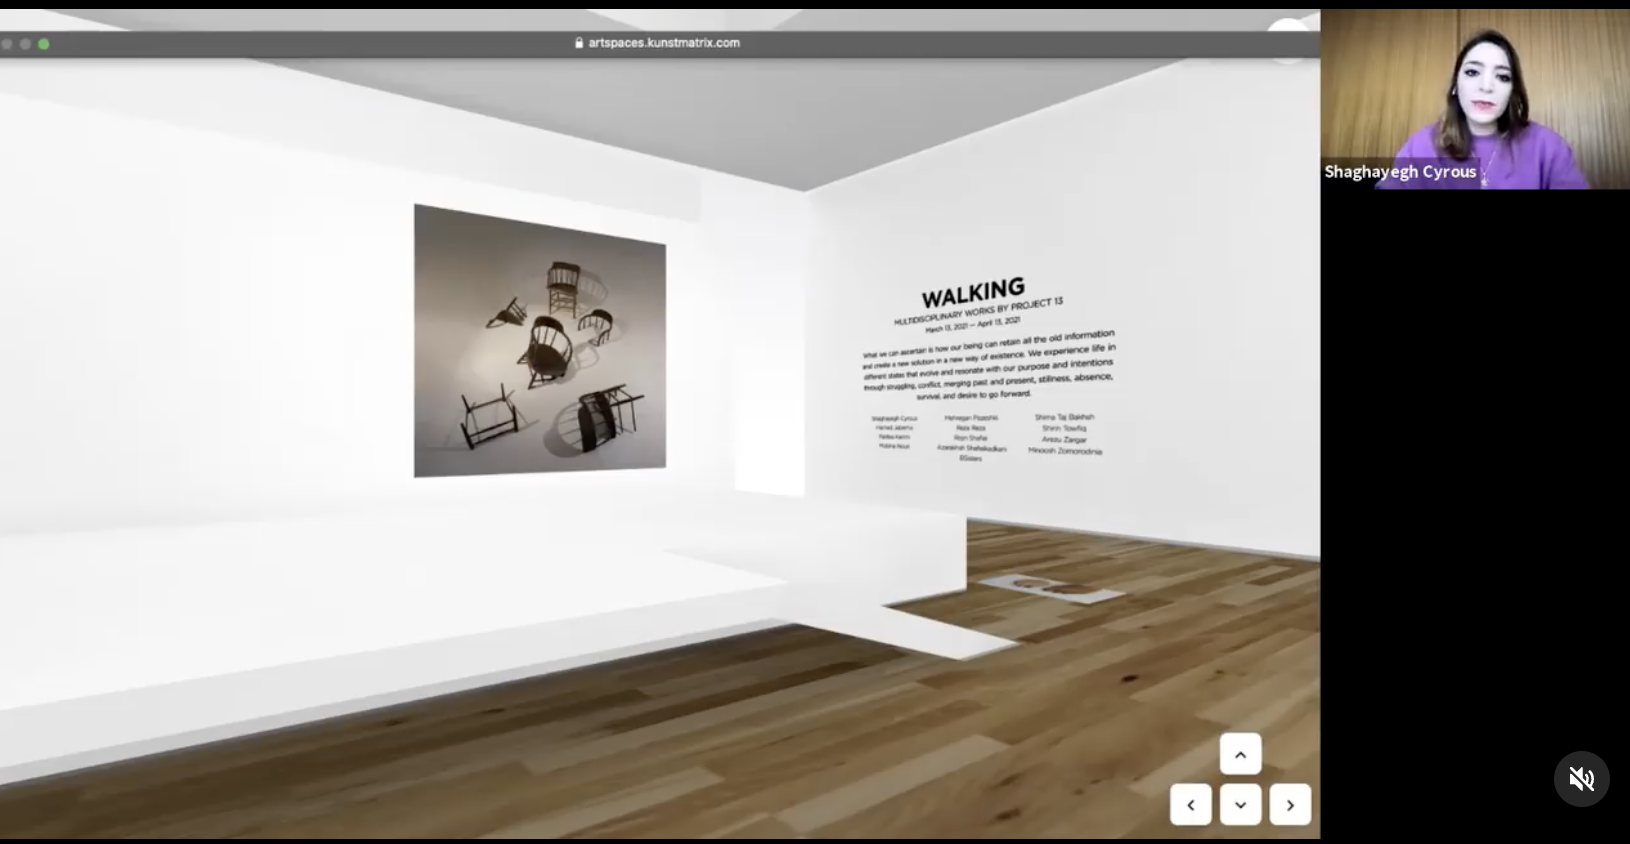Open the chairs artwork on the wall
1630x844 pixels.
coord(540,340)
